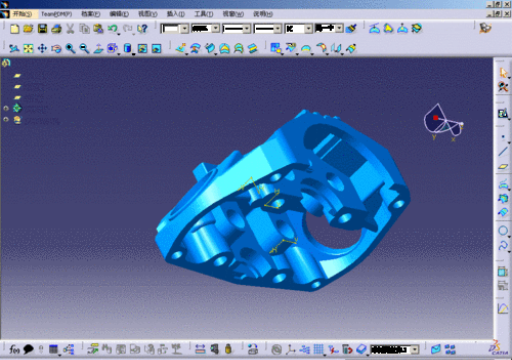Click the Fit All In icon
The width and height of the screenshot is (512, 360).
28,49
